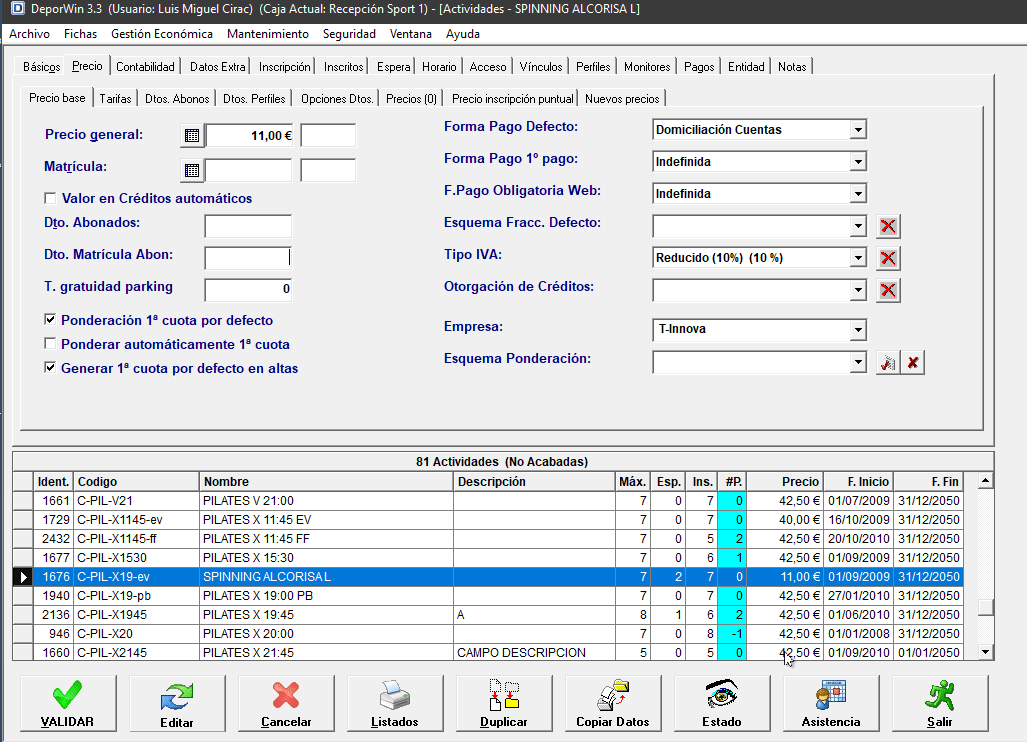The image size is (1027, 742).
Task: Switch to the Inscritos tab
Action: click(x=343, y=67)
